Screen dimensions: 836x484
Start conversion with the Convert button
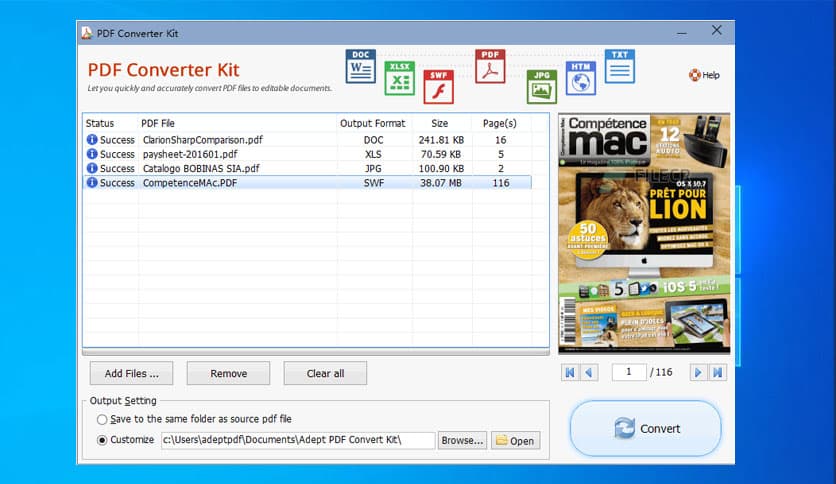(x=646, y=429)
